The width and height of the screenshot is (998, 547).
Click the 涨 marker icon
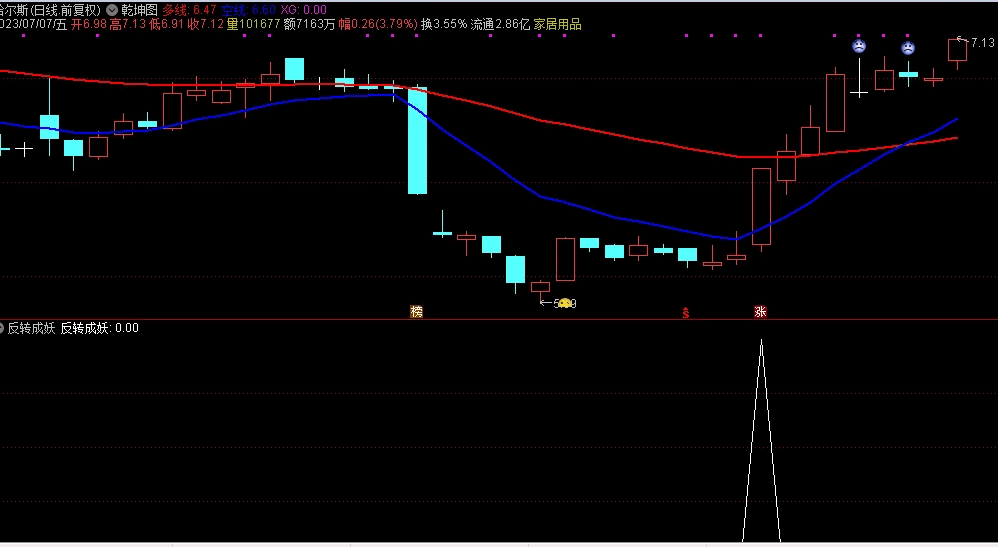761,311
